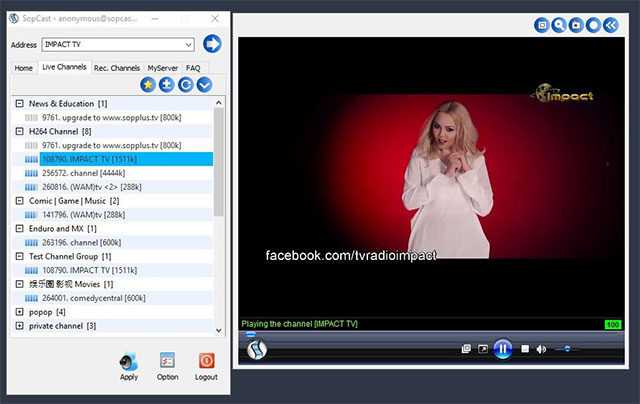Open the Address dropdown list

pyautogui.click(x=188, y=44)
